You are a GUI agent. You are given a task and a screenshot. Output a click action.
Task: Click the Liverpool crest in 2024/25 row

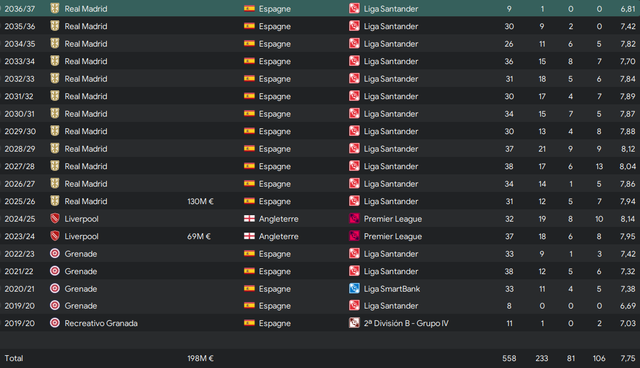[x=55, y=219]
